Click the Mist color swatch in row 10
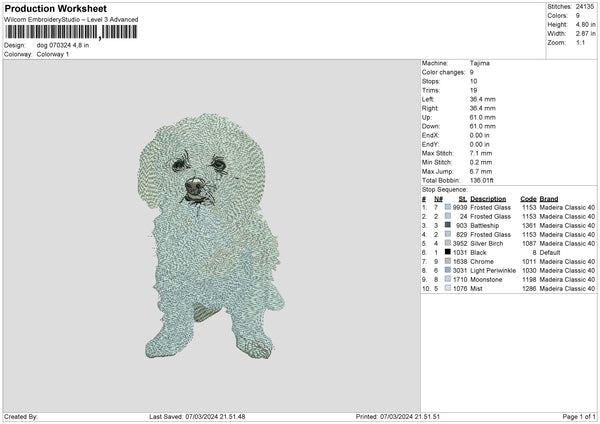The image size is (600, 424). click(x=448, y=288)
